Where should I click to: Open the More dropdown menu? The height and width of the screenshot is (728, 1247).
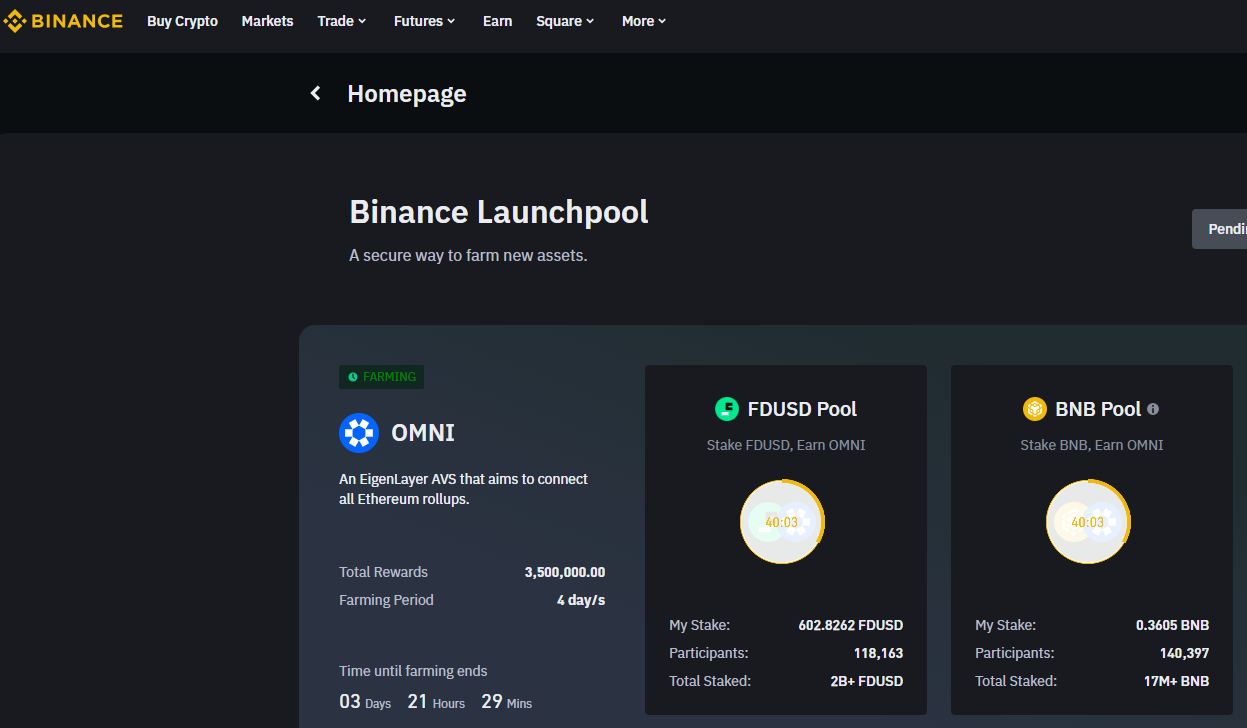click(x=643, y=21)
